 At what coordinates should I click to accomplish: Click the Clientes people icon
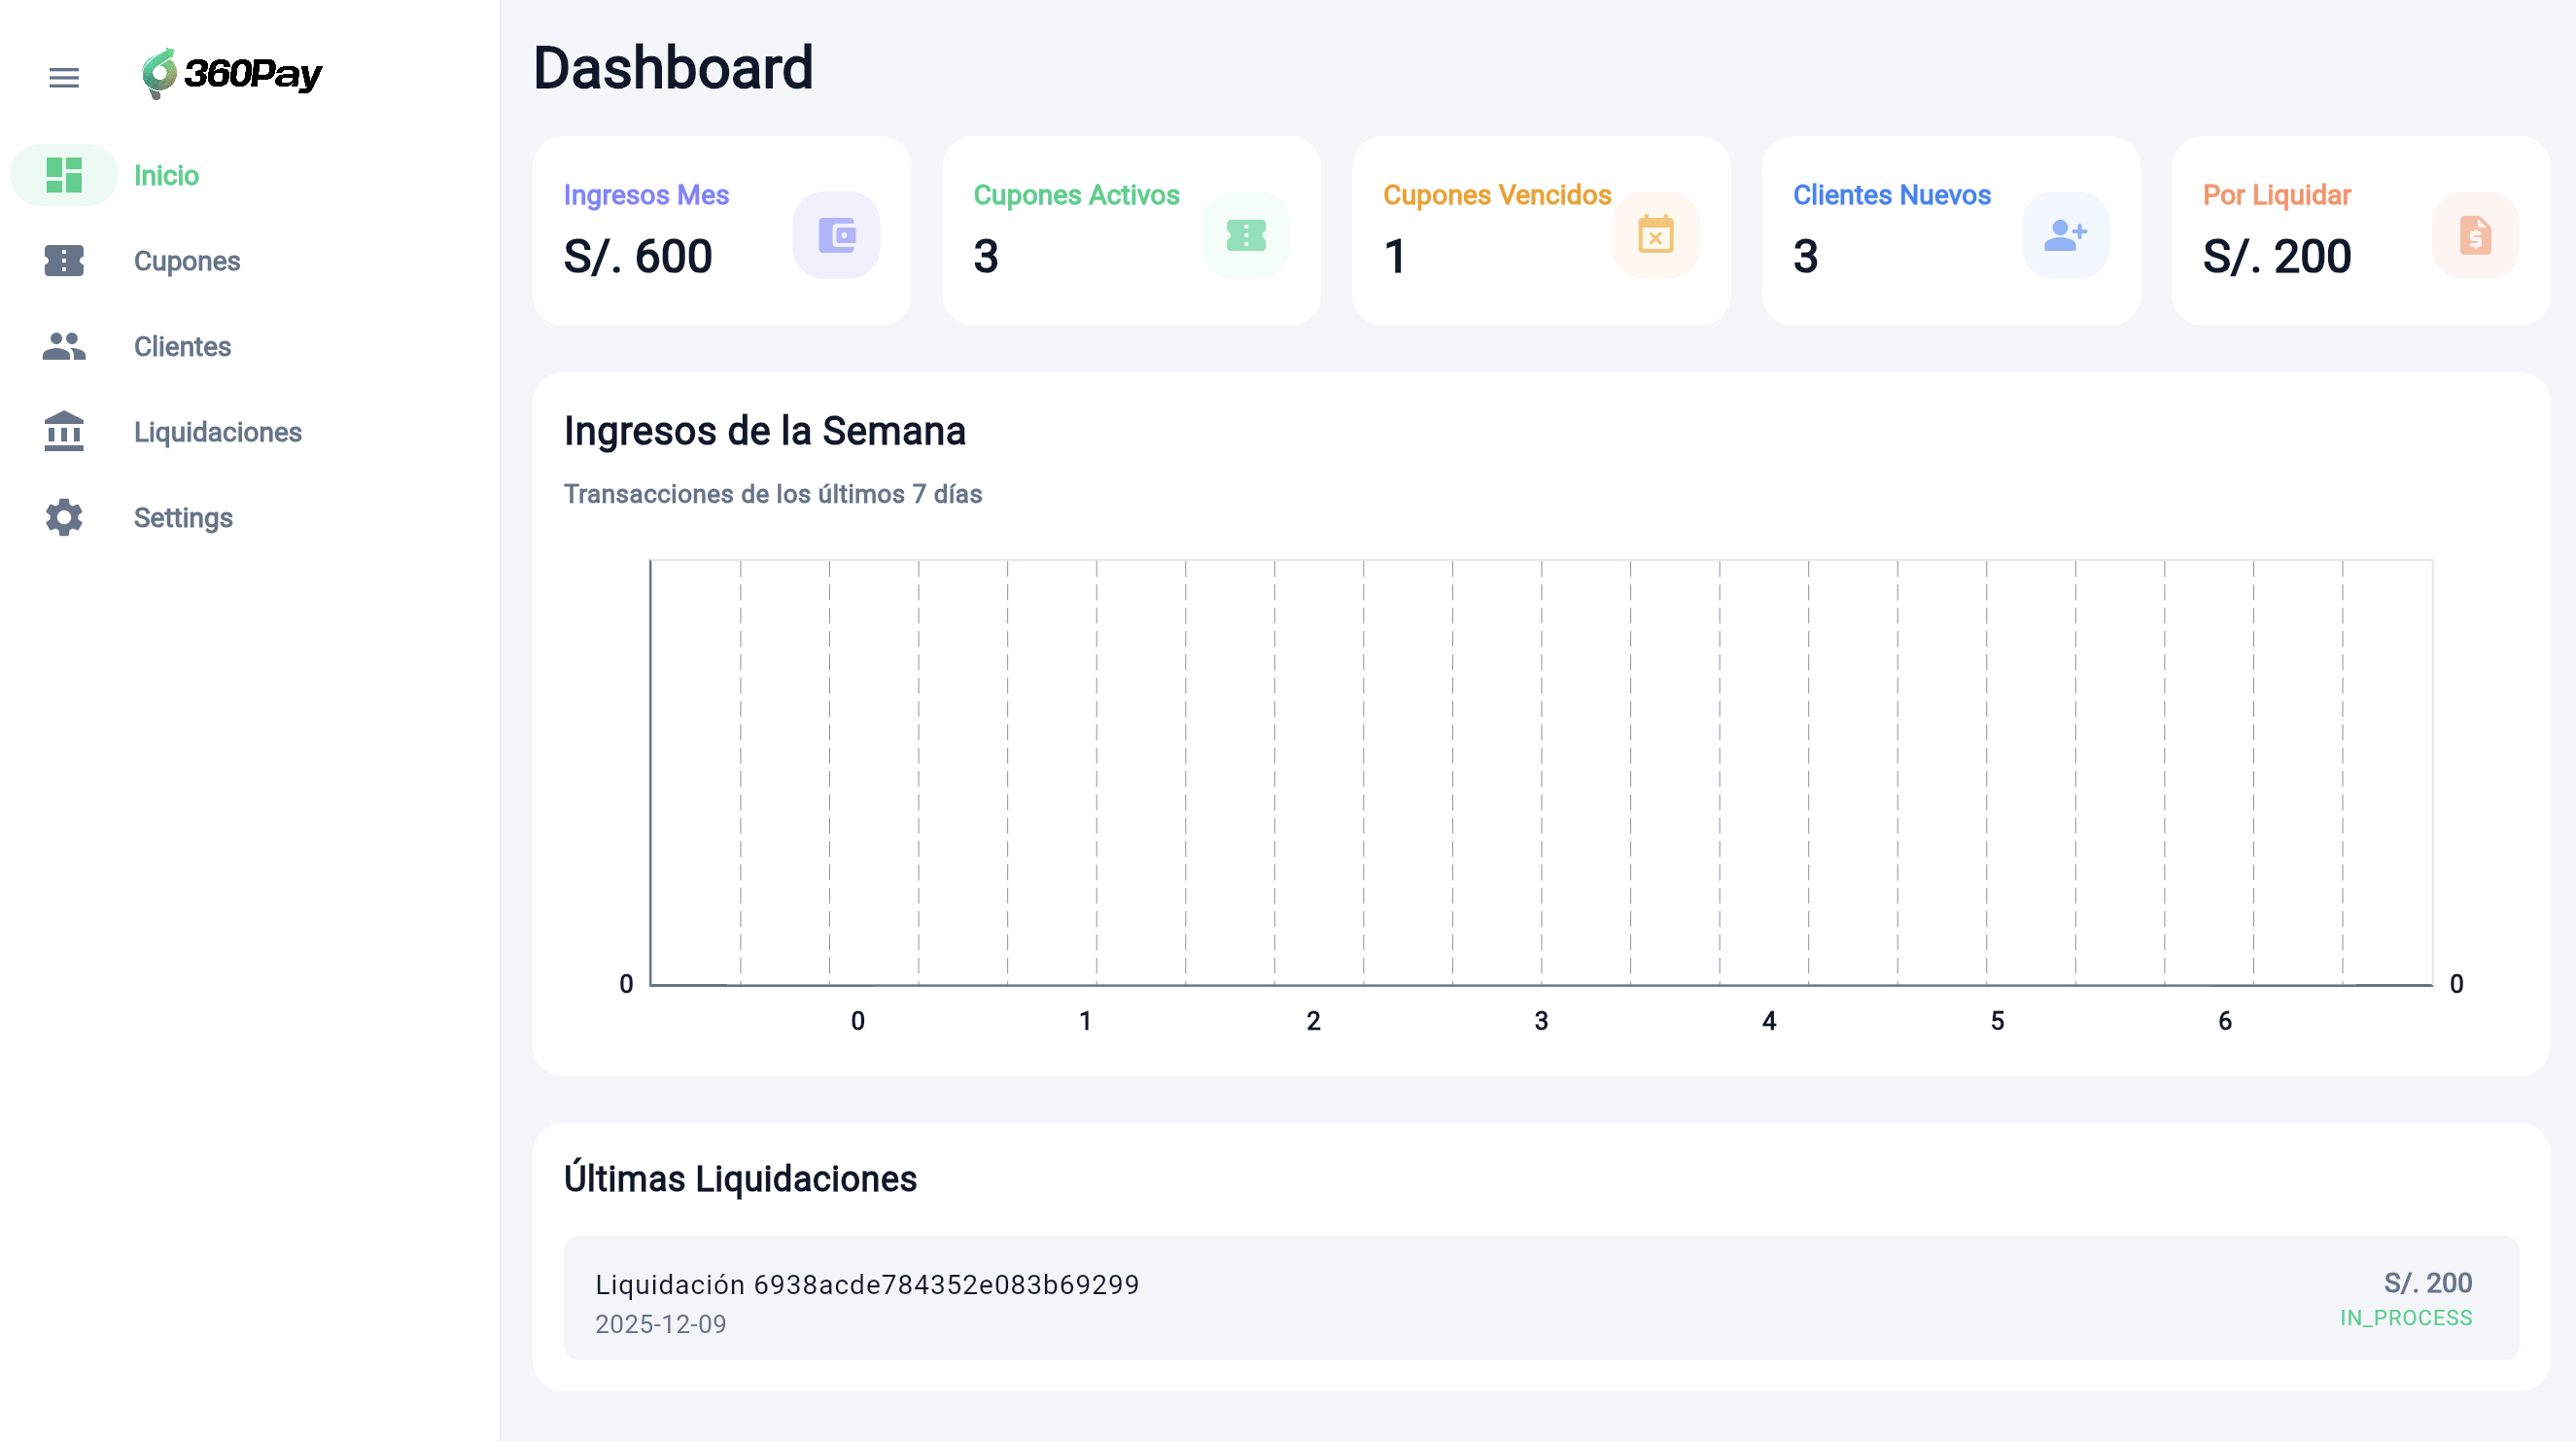coord(63,346)
